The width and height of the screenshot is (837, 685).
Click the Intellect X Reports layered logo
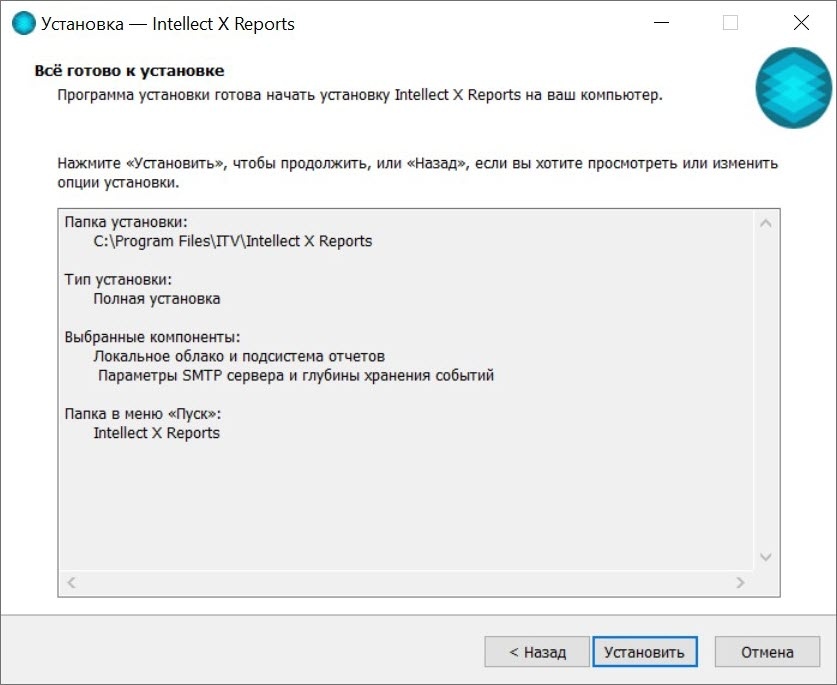(793, 88)
